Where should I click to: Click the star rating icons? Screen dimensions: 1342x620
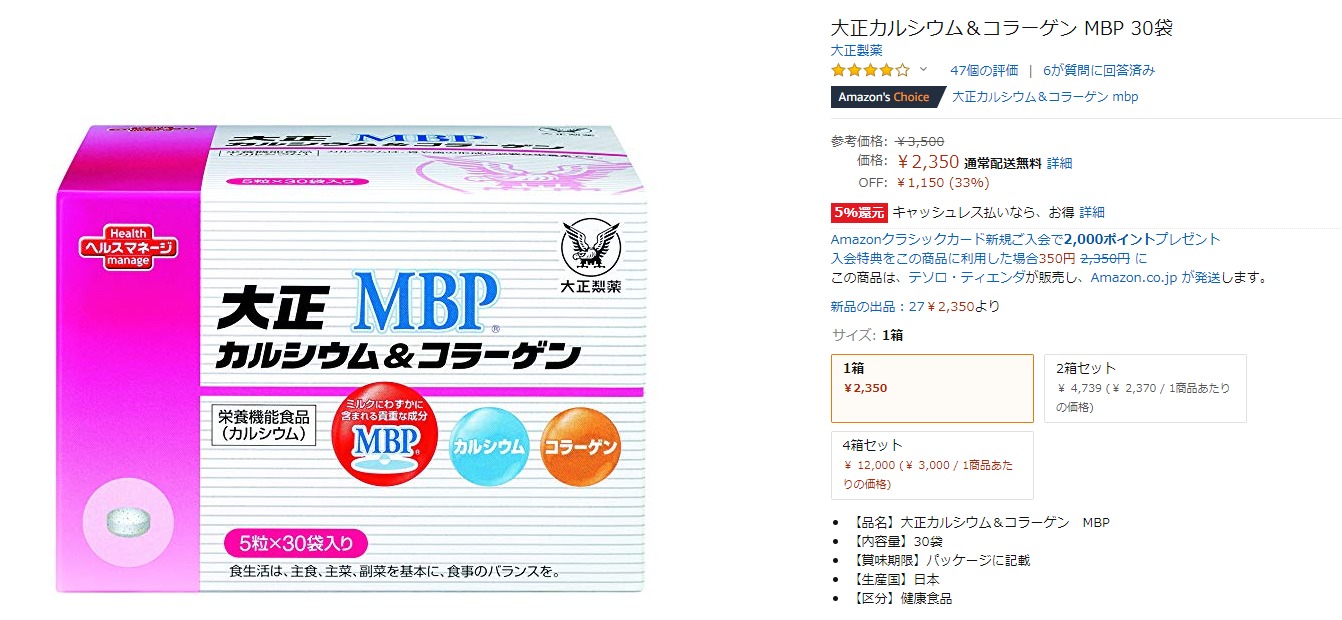pyautogui.click(x=871, y=70)
